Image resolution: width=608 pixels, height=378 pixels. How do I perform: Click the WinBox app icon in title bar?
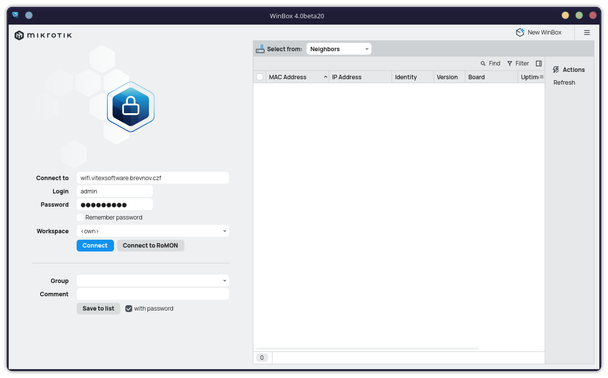[x=15, y=15]
